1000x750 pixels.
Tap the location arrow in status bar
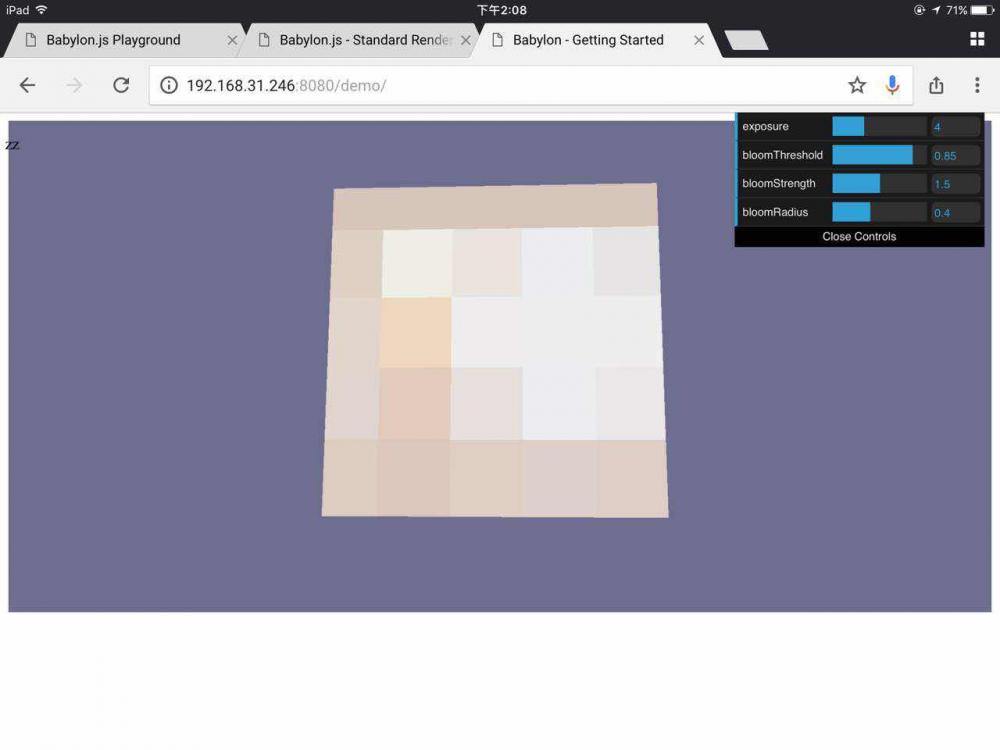[936, 10]
